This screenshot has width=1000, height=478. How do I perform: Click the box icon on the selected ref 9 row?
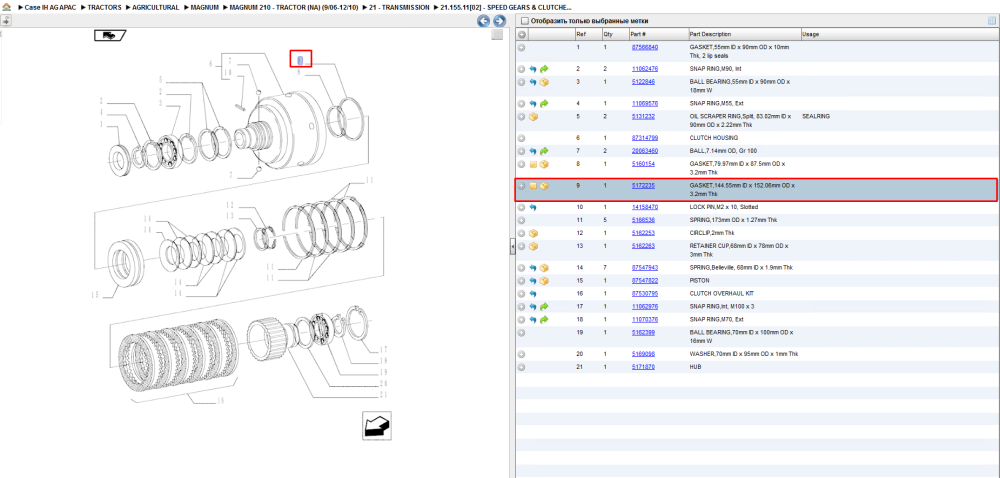544,186
